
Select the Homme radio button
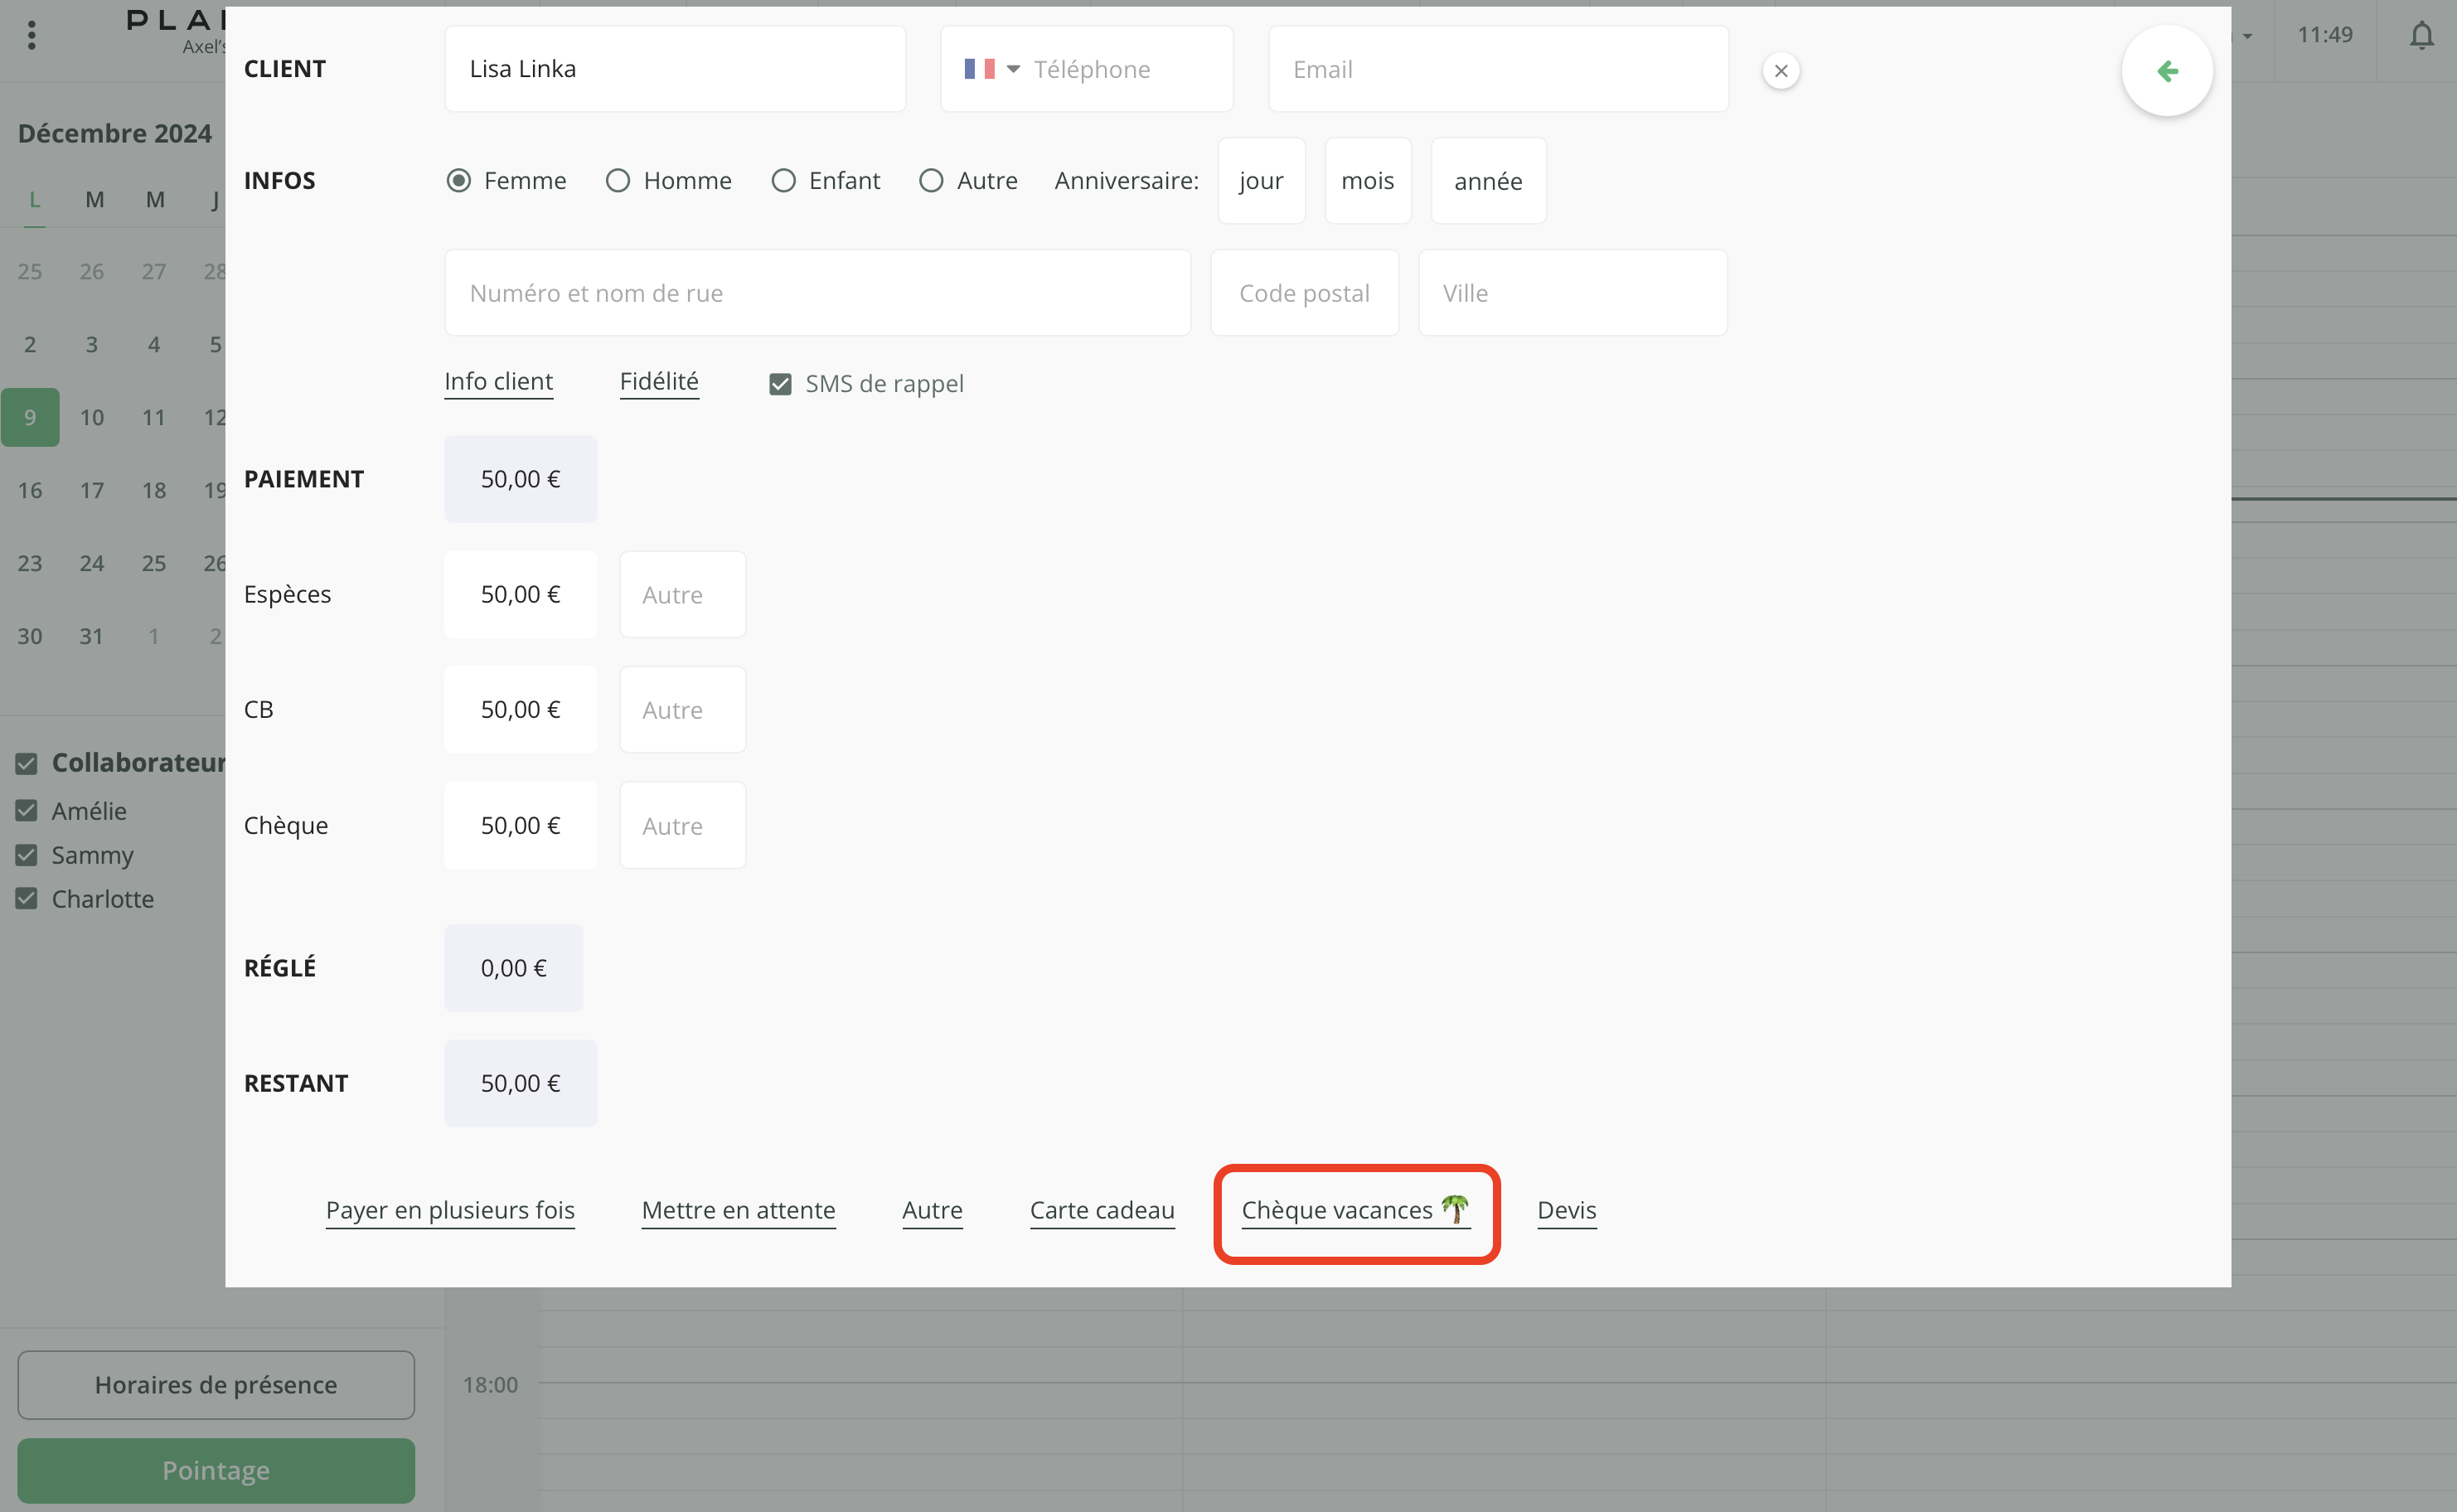click(x=618, y=181)
